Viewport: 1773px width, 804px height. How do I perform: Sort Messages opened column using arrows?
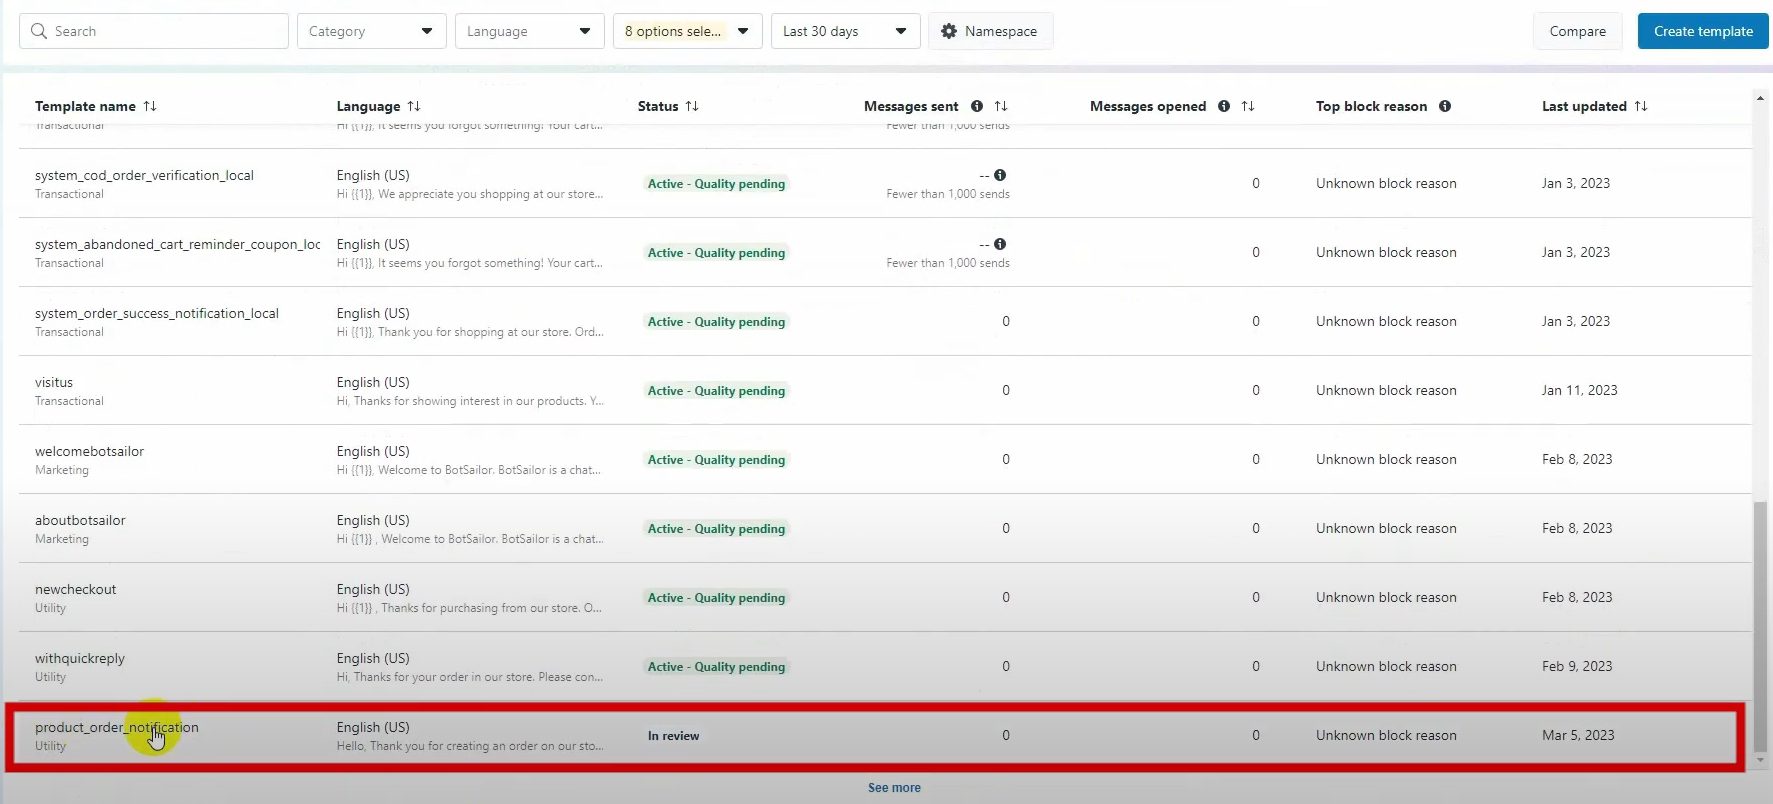[x=1248, y=106]
